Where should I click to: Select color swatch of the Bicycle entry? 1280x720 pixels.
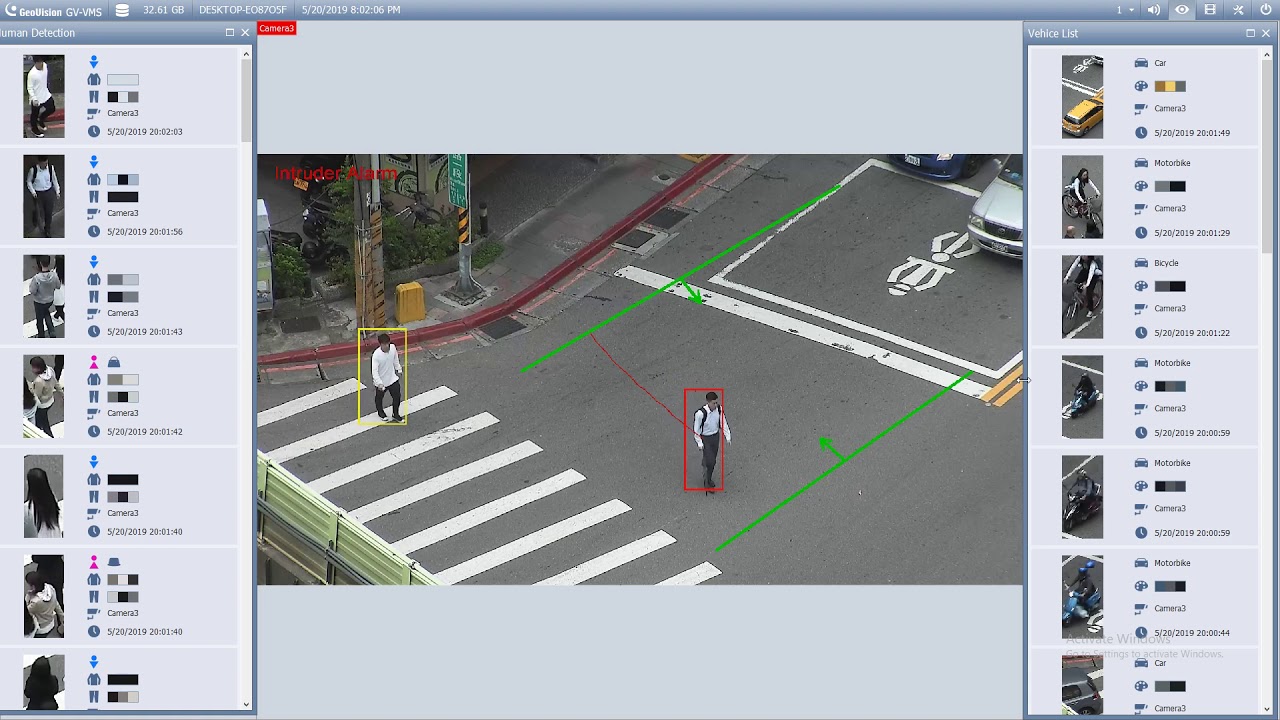point(1170,286)
